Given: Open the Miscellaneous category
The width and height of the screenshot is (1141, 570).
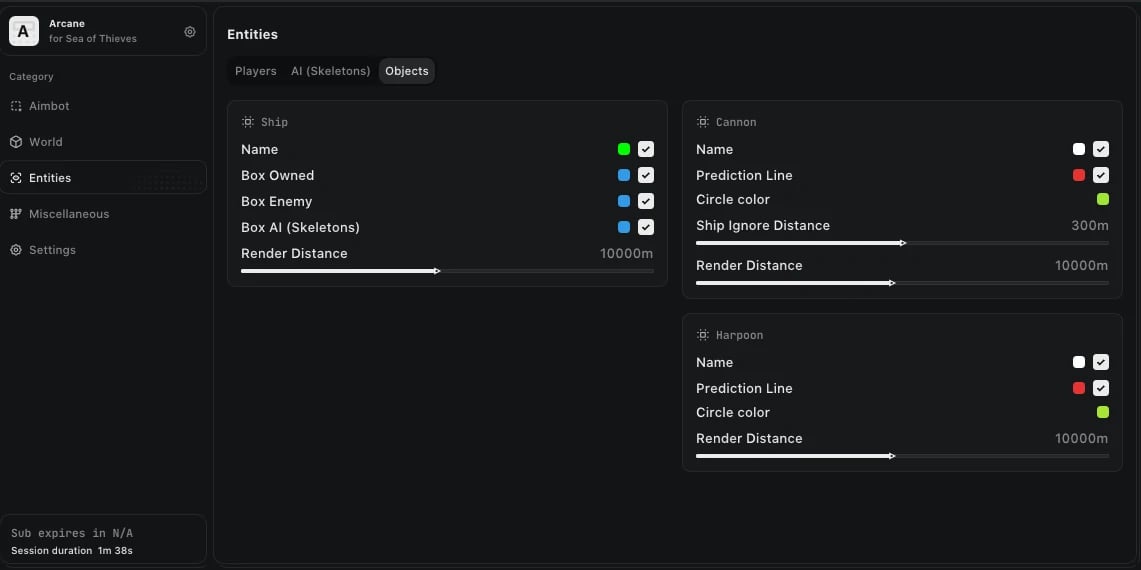Looking at the screenshot, I should pos(103,214).
